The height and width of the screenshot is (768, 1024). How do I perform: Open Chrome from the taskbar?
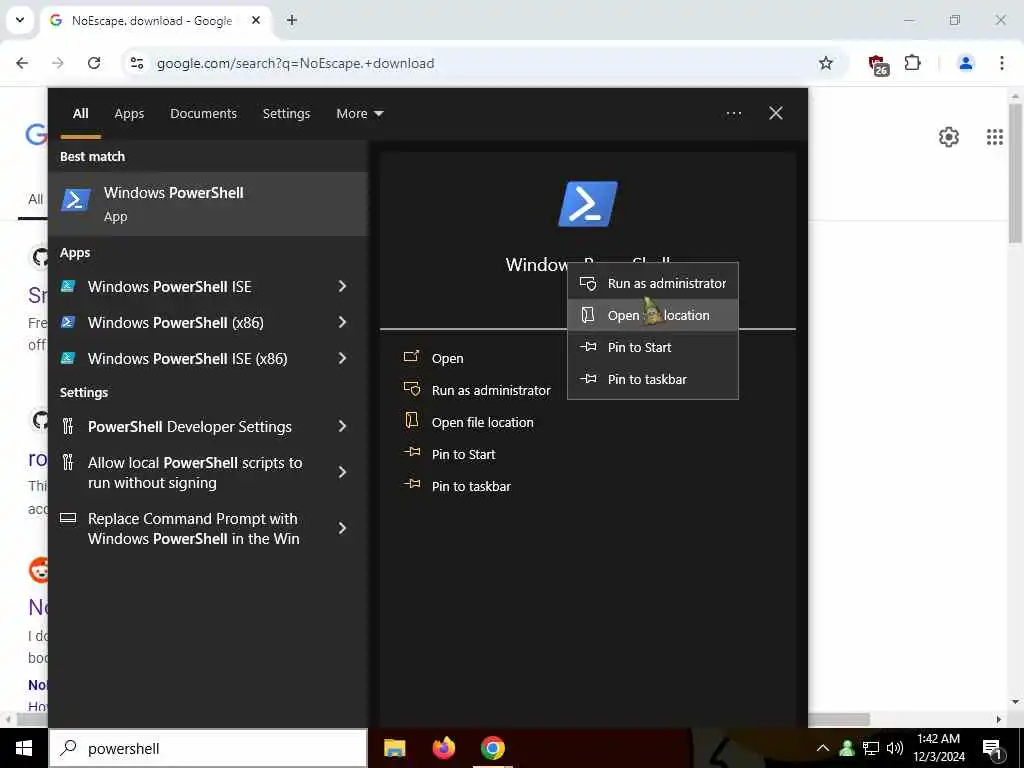click(x=492, y=748)
